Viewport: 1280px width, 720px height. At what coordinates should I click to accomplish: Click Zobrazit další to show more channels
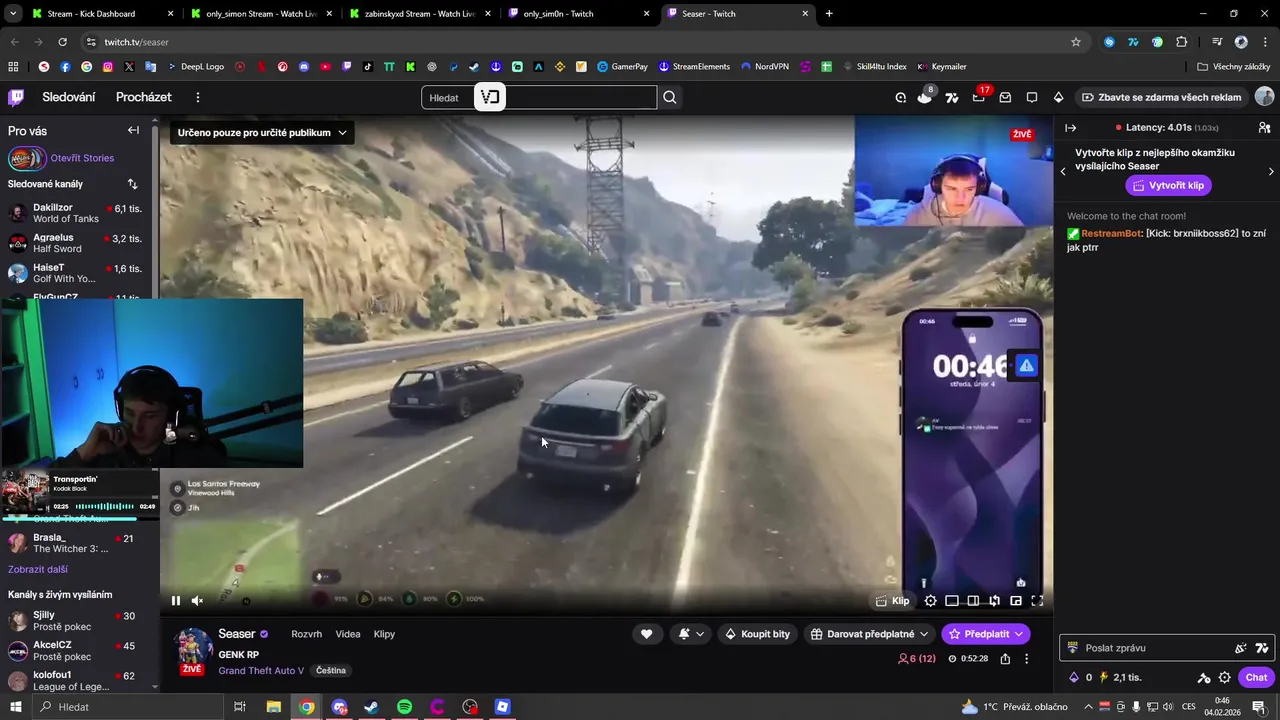tap(38, 569)
